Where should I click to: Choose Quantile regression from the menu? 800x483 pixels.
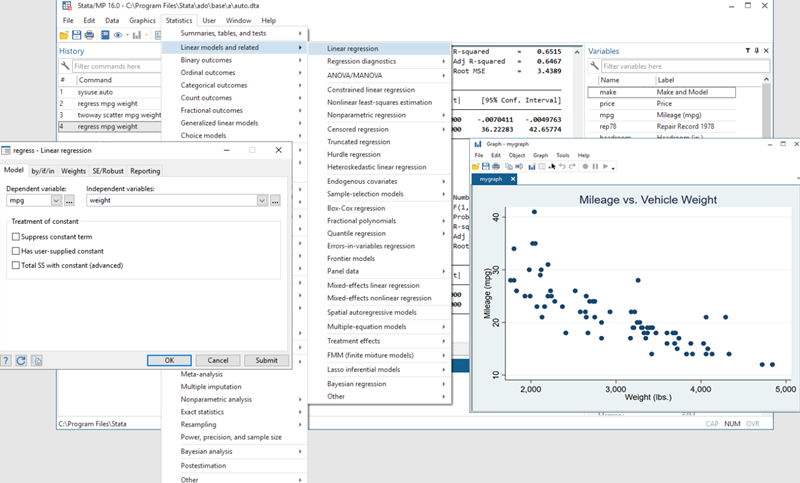click(x=380, y=234)
